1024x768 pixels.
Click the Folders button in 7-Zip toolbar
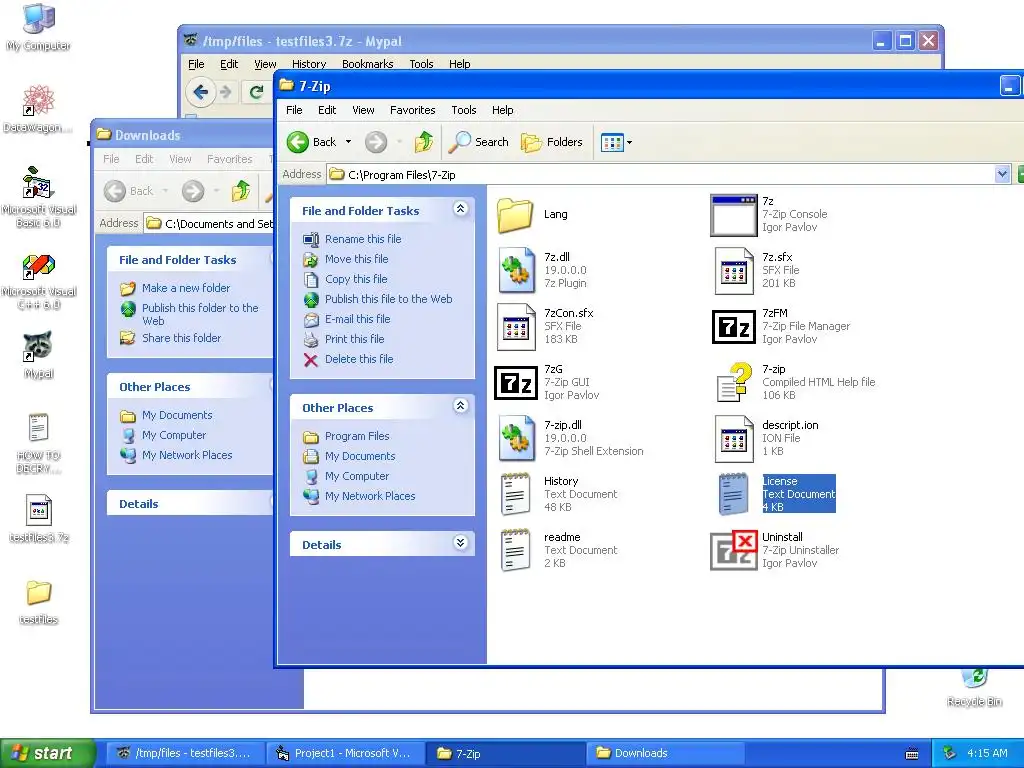pos(552,142)
